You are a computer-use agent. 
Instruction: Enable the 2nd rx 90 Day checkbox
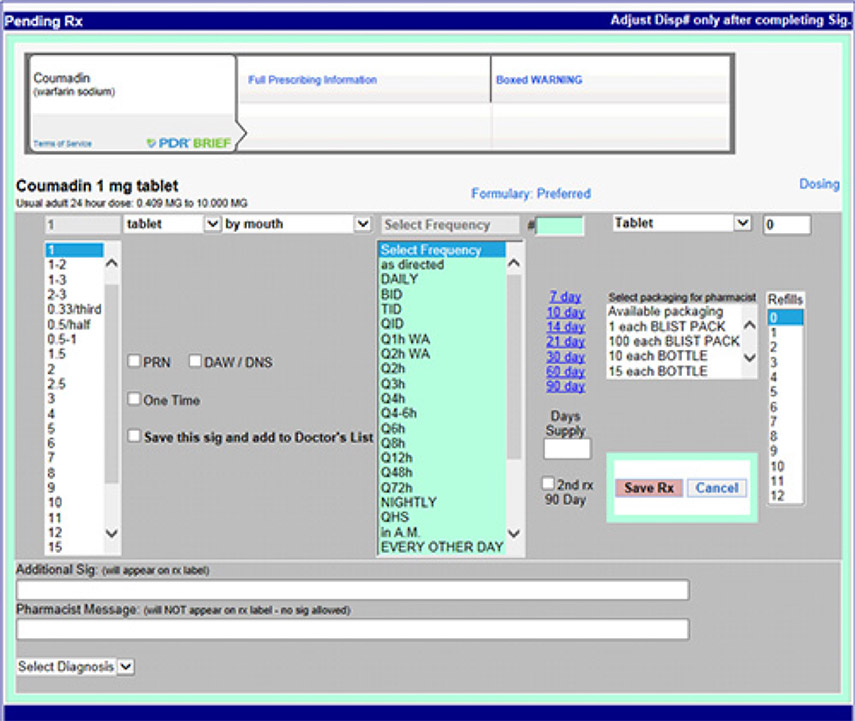[x=548, y=483]
